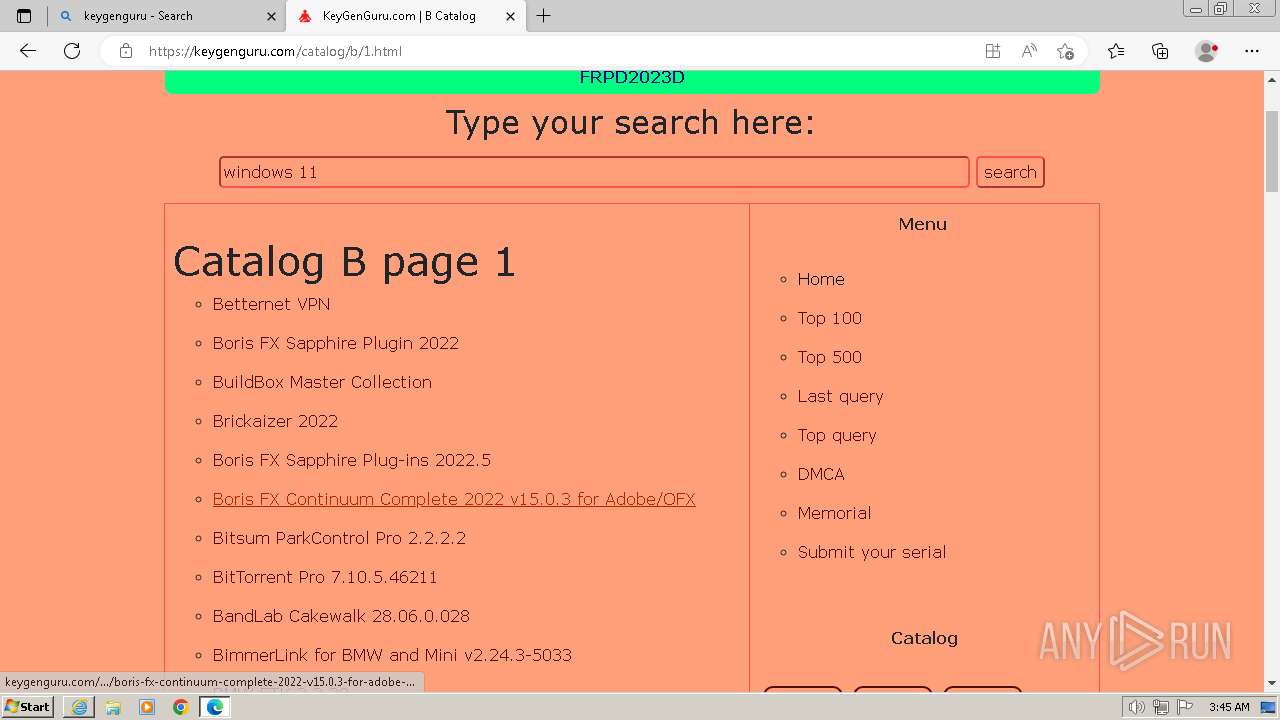The width and height of the screenshot is (1280, 720).
Task: Open Bitsum ParkControl Pro 2.2.2.2
Action: click(x=339, y=538)
